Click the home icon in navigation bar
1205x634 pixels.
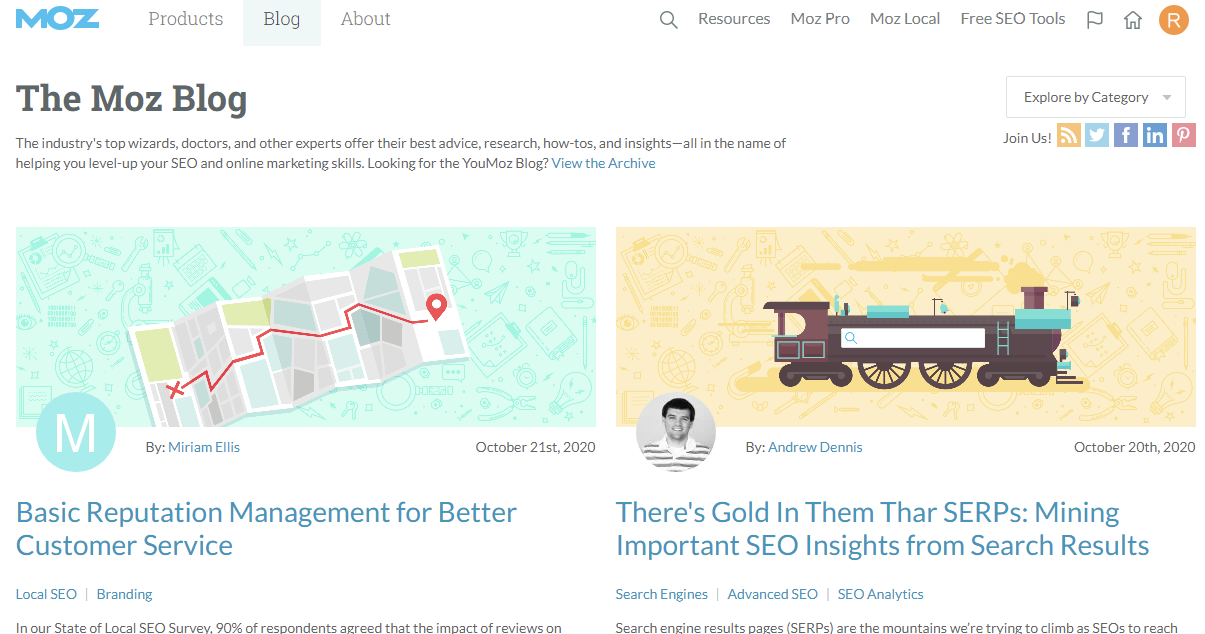tap(1133, 18)
